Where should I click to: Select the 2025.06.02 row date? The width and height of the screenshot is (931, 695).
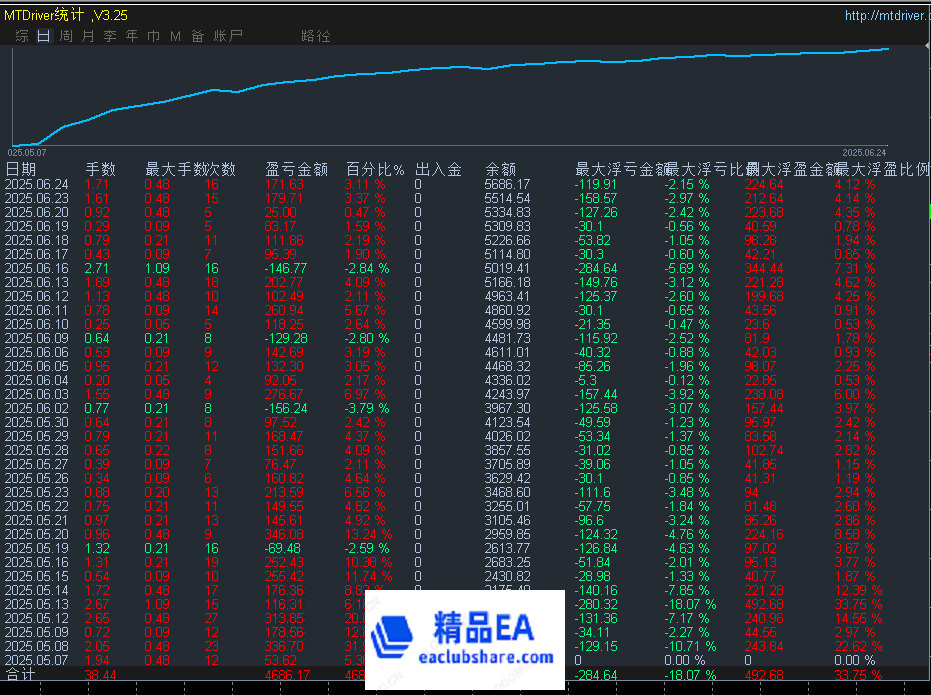(37, 408)
